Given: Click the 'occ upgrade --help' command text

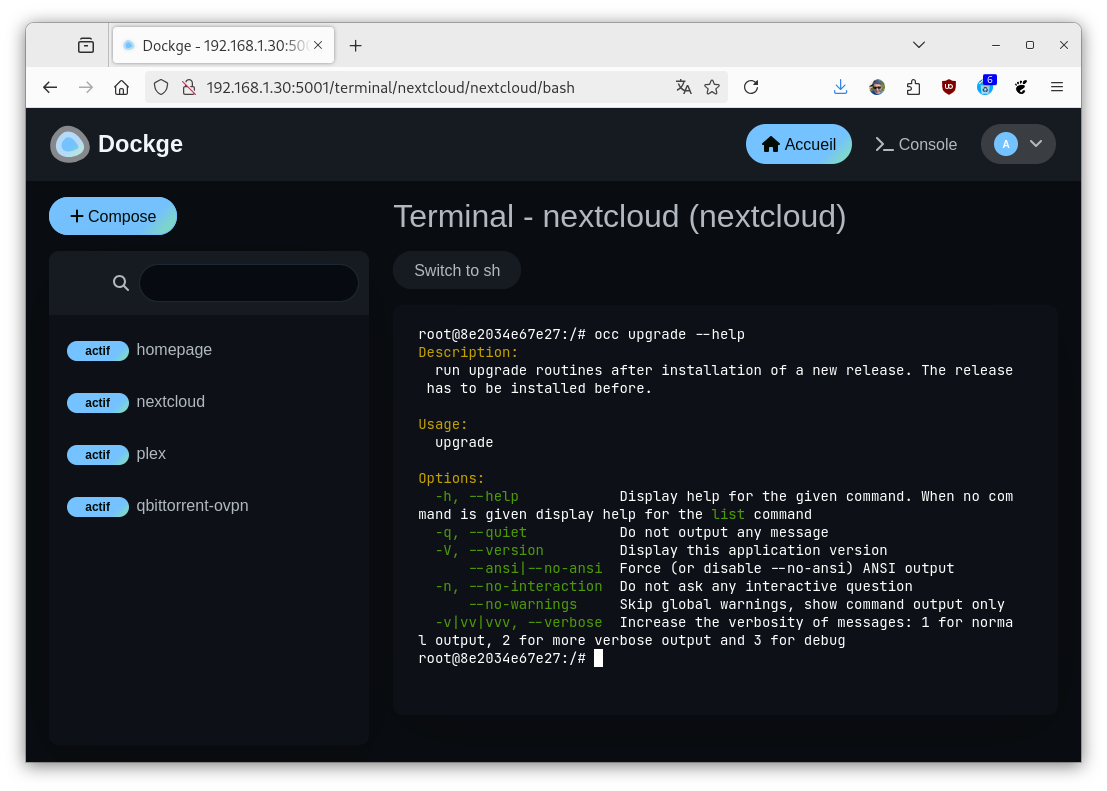Looking at the screenshot, I should point(669,334).
